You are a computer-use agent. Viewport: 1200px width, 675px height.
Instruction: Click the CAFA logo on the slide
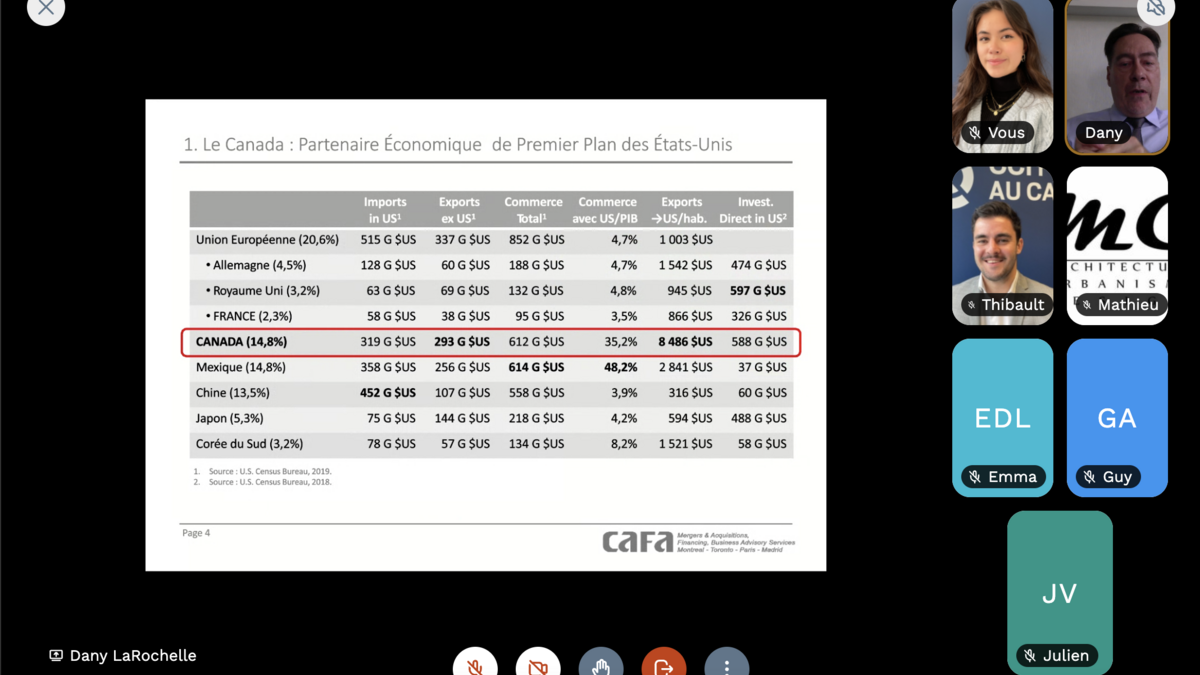(638, 541)
